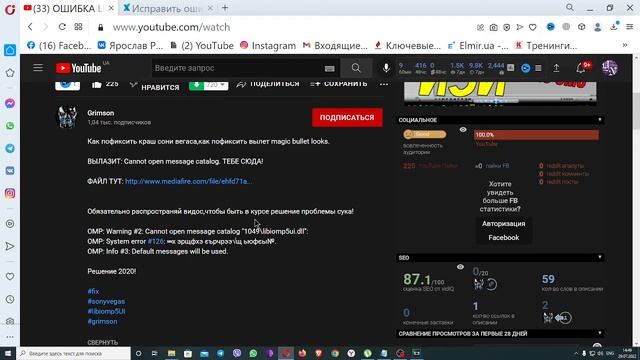The height and width of the screenshot is (360, 640).
Task: Open Opera downloads icon
Action: click(x=614, y=27)
